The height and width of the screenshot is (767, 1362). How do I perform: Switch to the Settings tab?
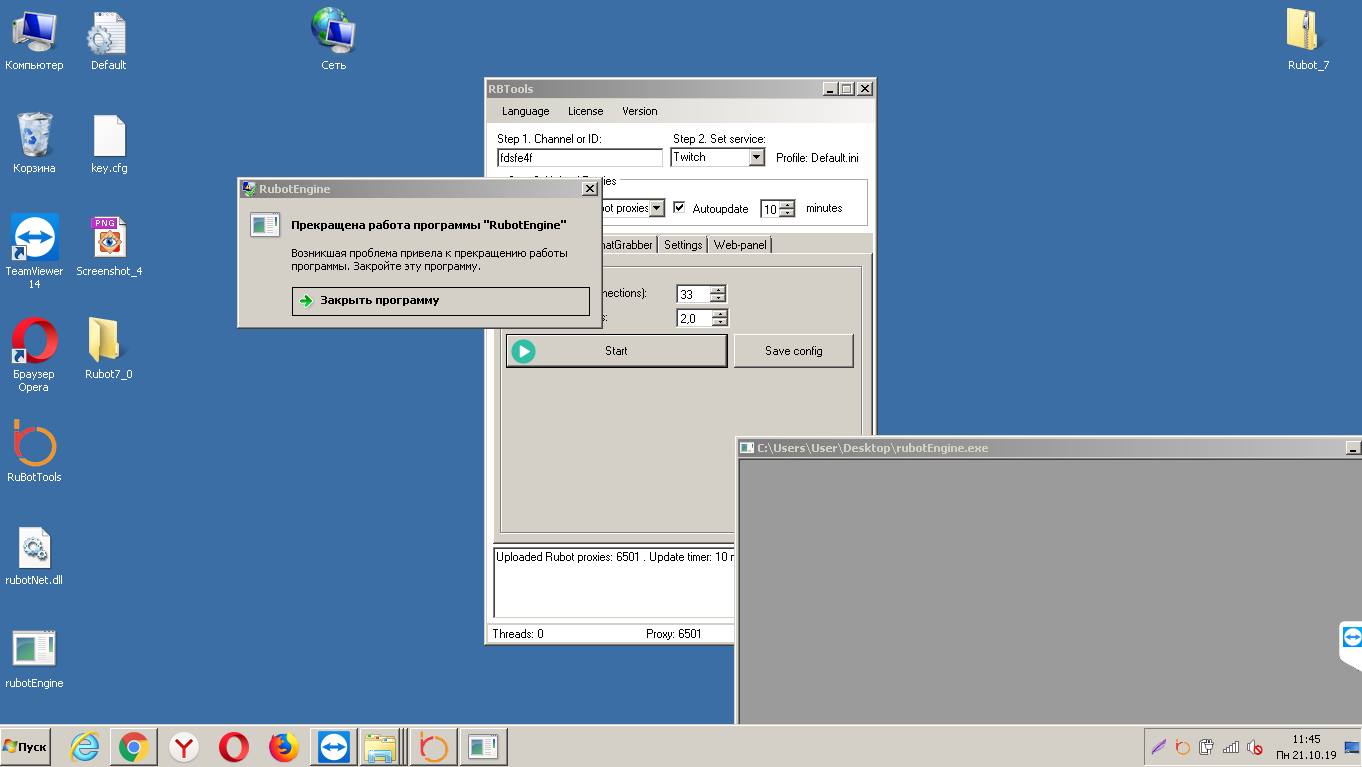pyautogui.click(x=683, y=245)
